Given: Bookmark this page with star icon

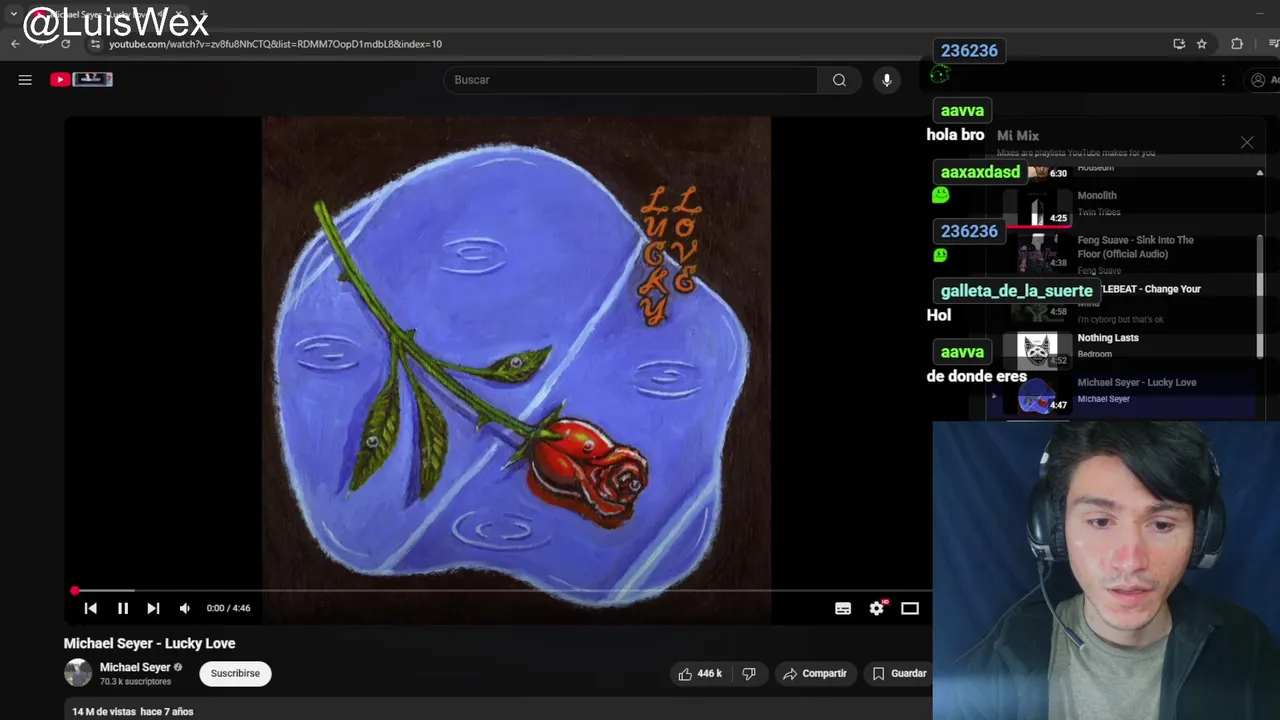Looking at the screenshot, I should click(1202, 44).
